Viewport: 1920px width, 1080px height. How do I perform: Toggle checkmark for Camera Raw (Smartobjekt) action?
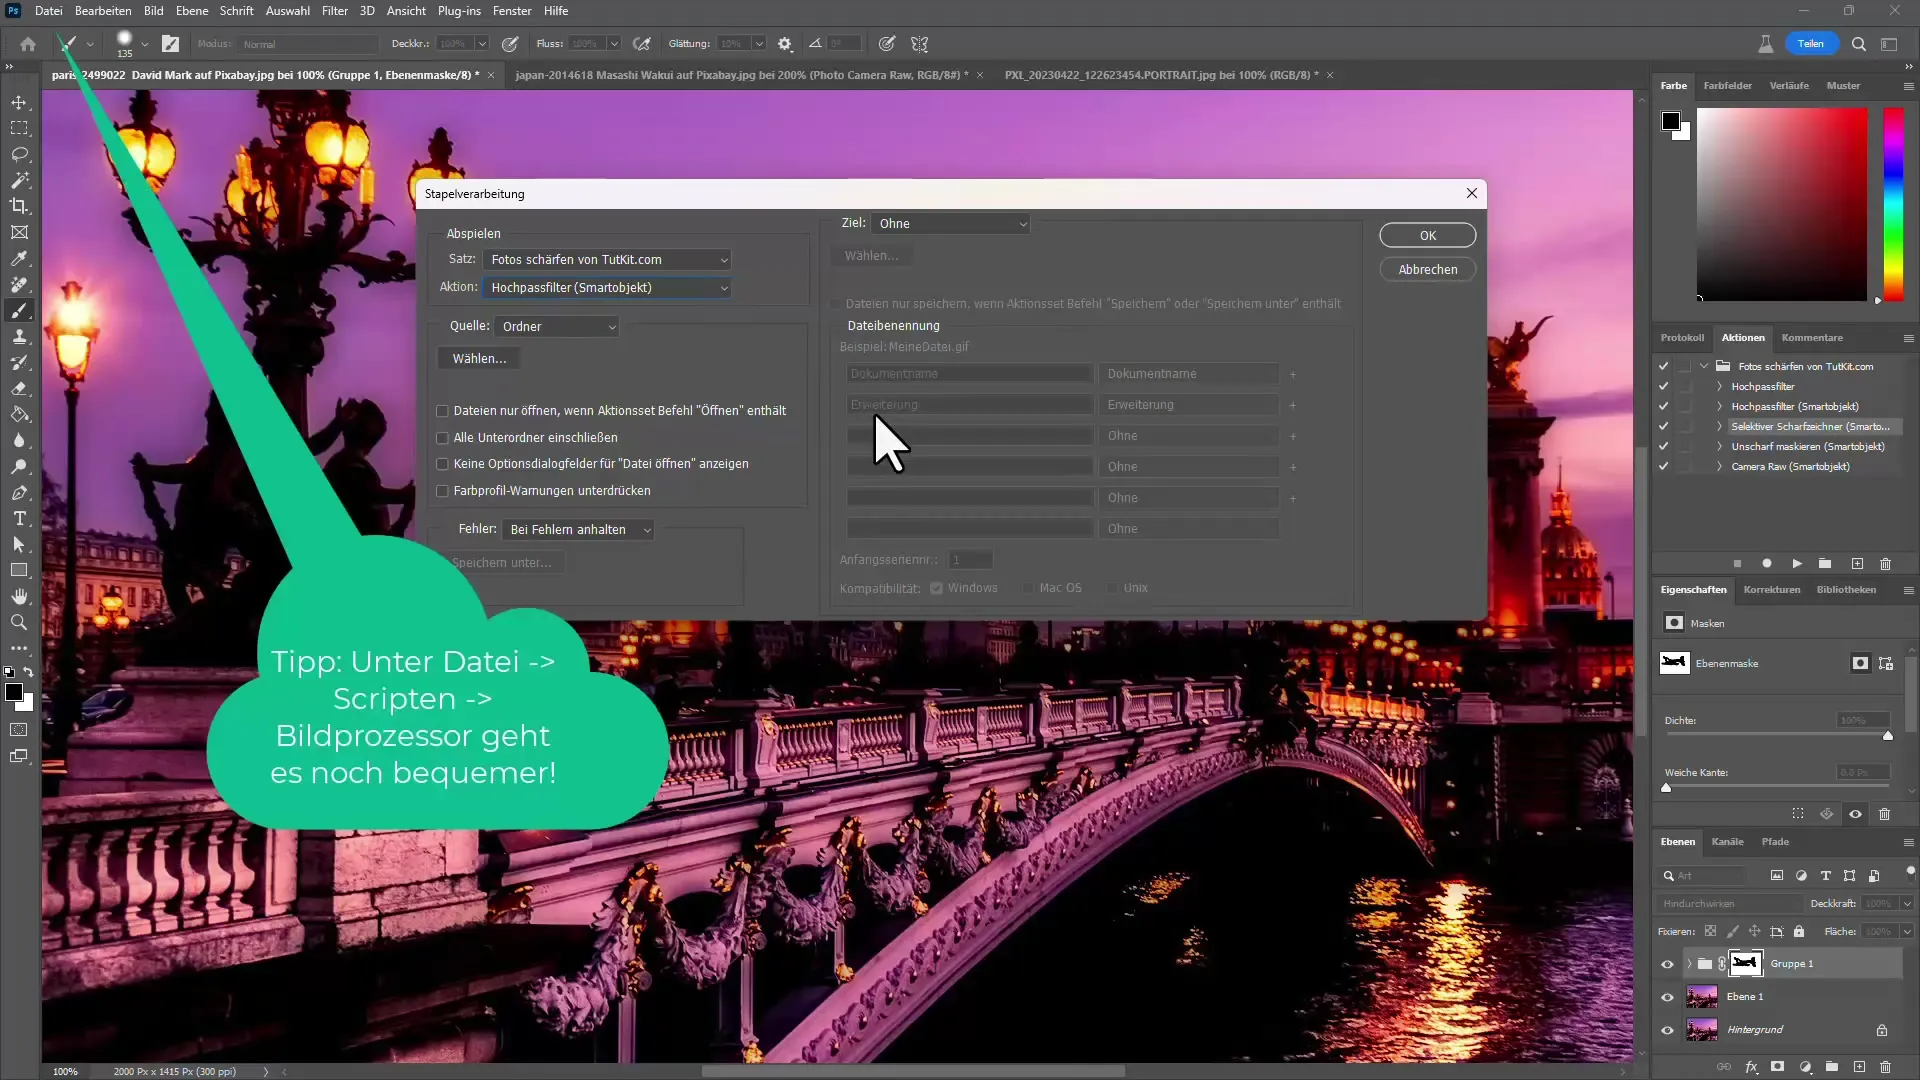(1663, 466)
